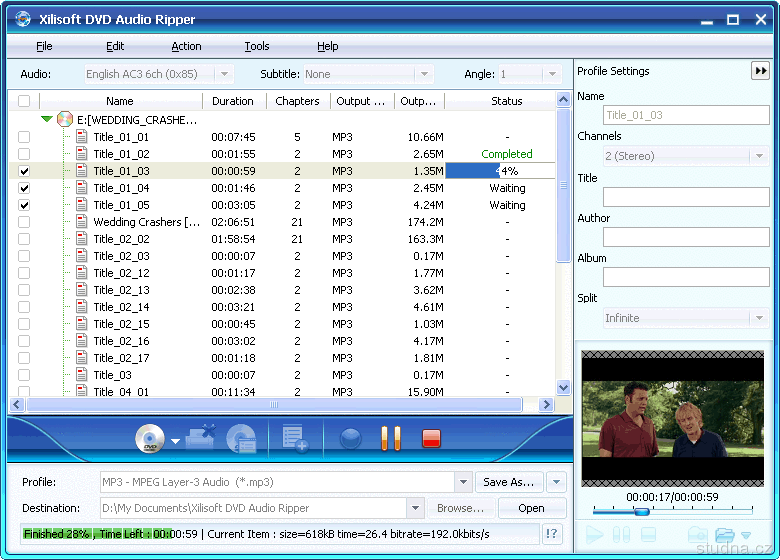Open the Profile format dropdown

click(x=463, y=482)
